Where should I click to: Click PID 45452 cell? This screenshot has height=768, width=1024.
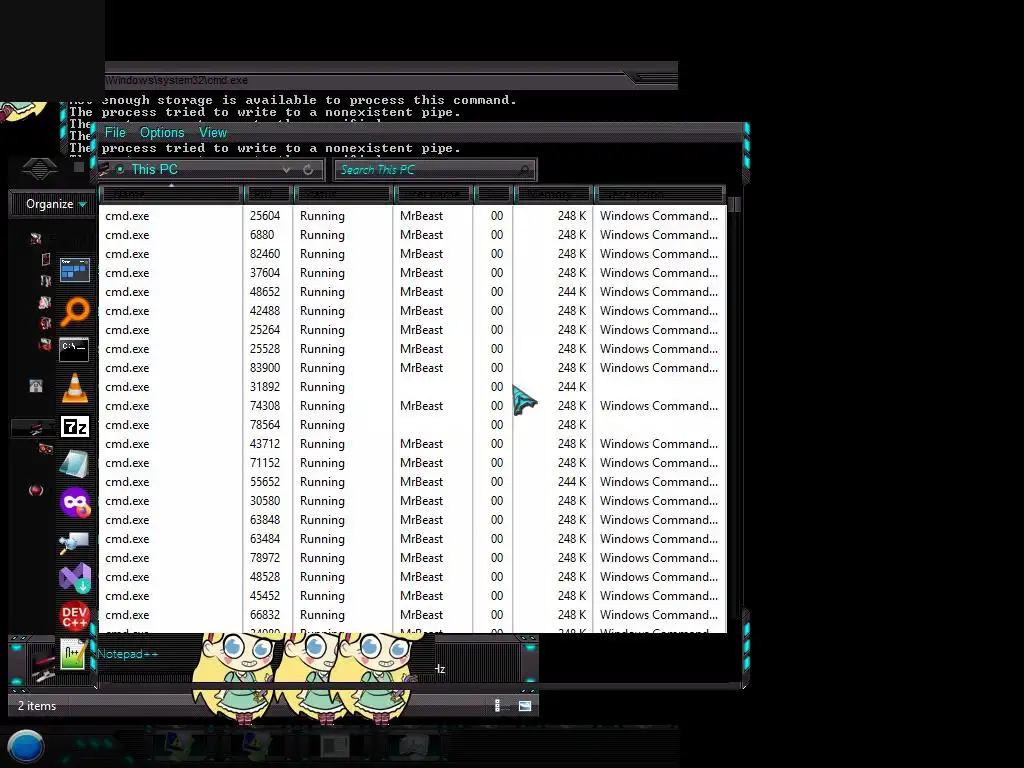coord(264,596)
